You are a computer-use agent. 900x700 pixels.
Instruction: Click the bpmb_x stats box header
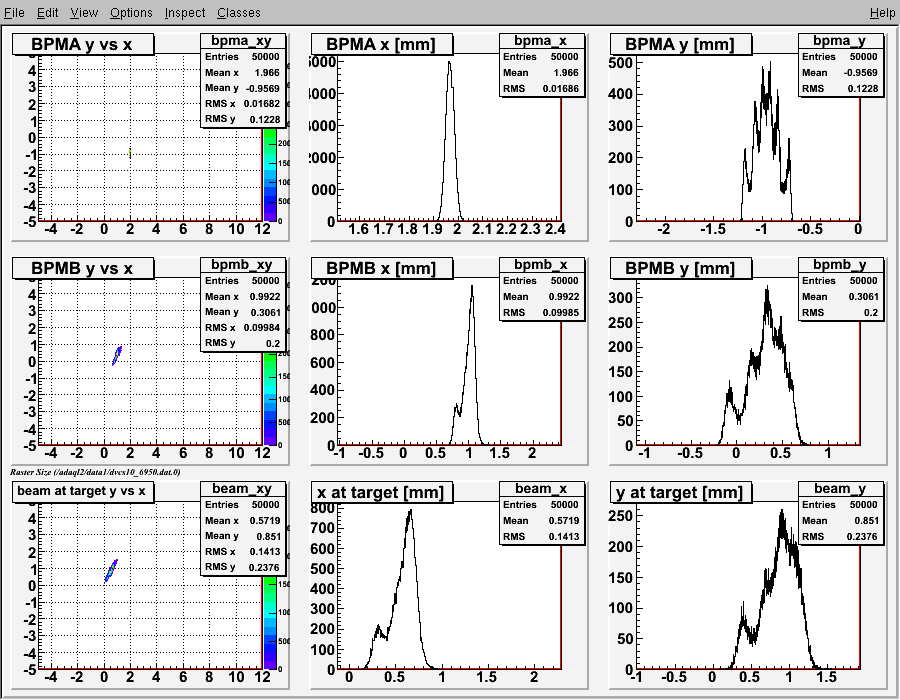pyautogui.click(x=542, y=265)
